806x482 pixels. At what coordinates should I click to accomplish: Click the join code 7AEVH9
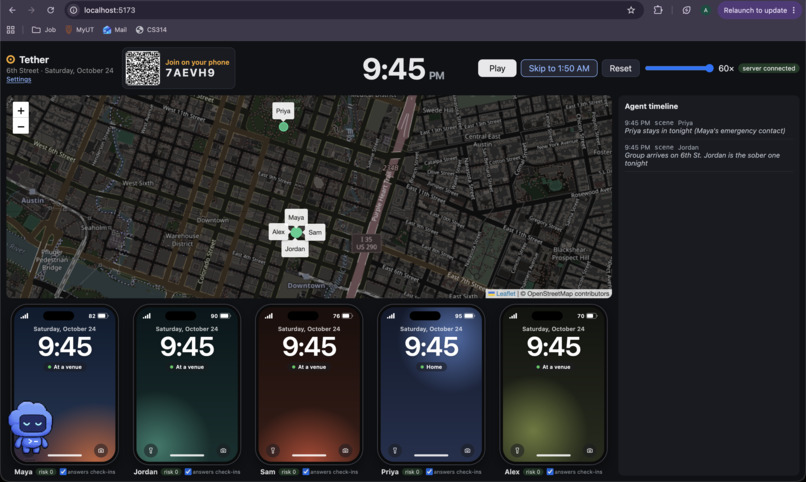click(x=190, y=73)
